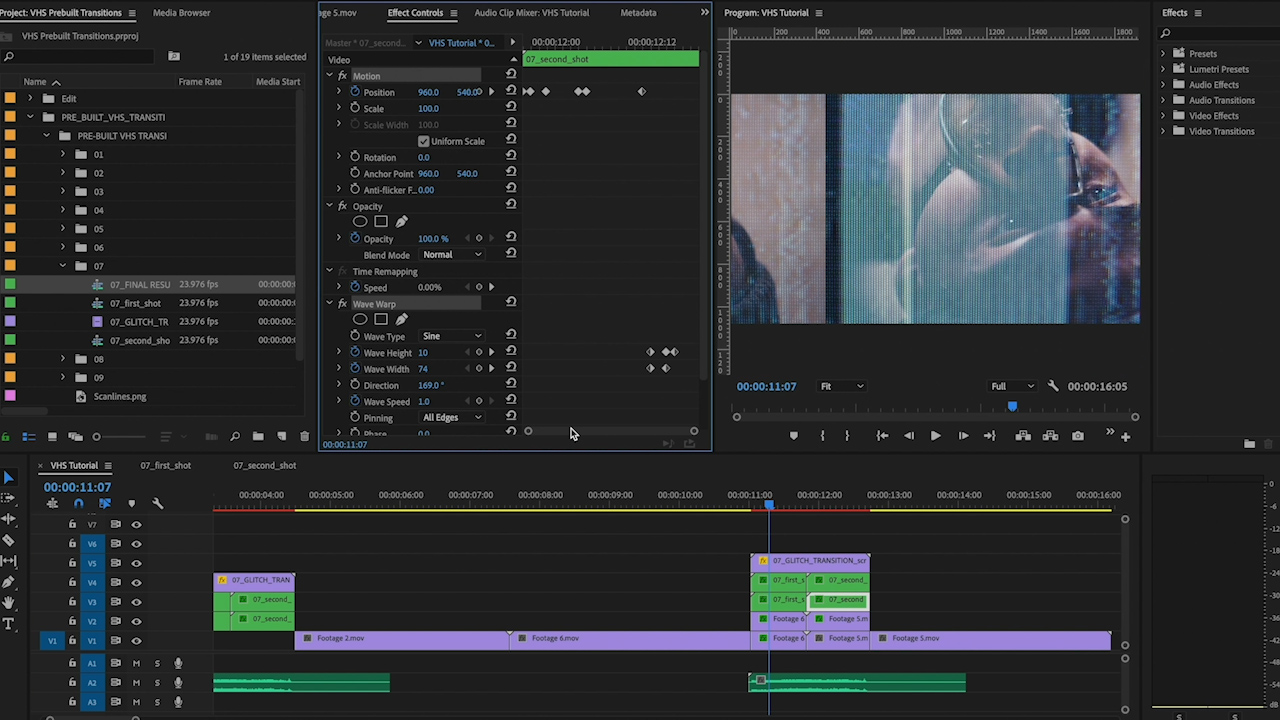Open the Blend Mode dropdown
This screenshot has height=720, width=1280.
[x=452, y=255]
